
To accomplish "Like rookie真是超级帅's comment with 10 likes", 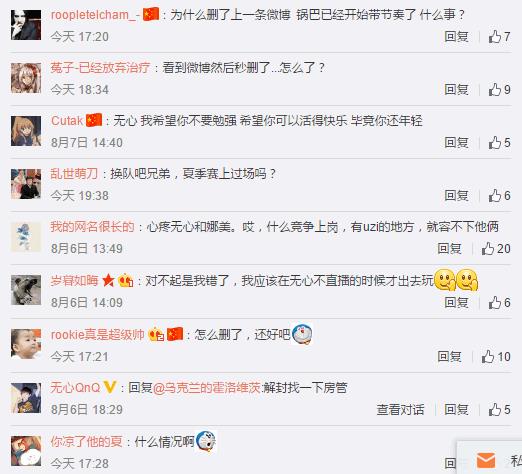I will click(496, 356).
